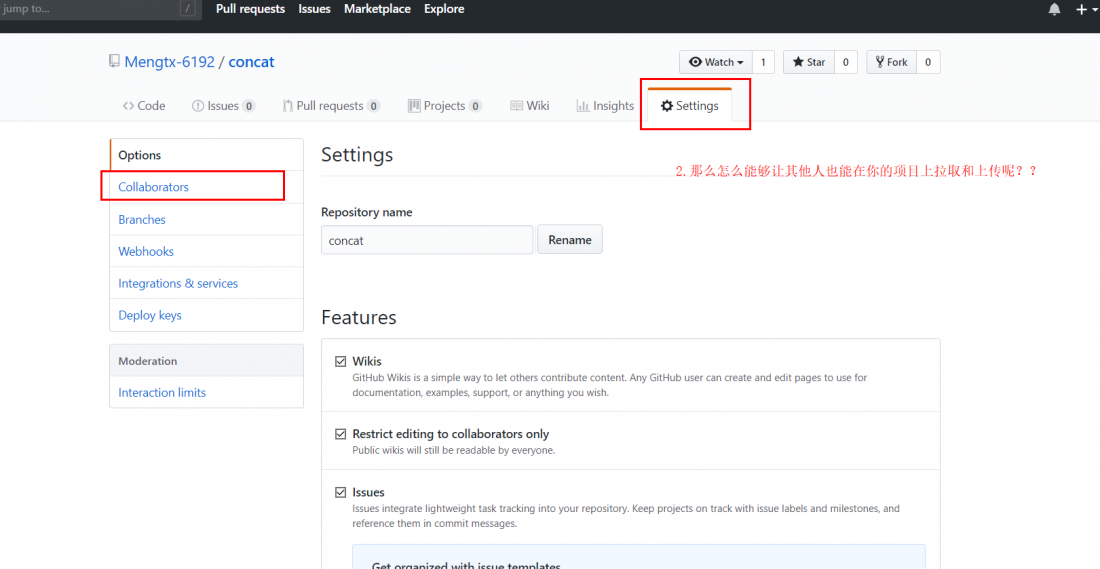Click the Features heading
Image resolution: width=1100 pixels, height=569 pixels.
tap(358, 317)
